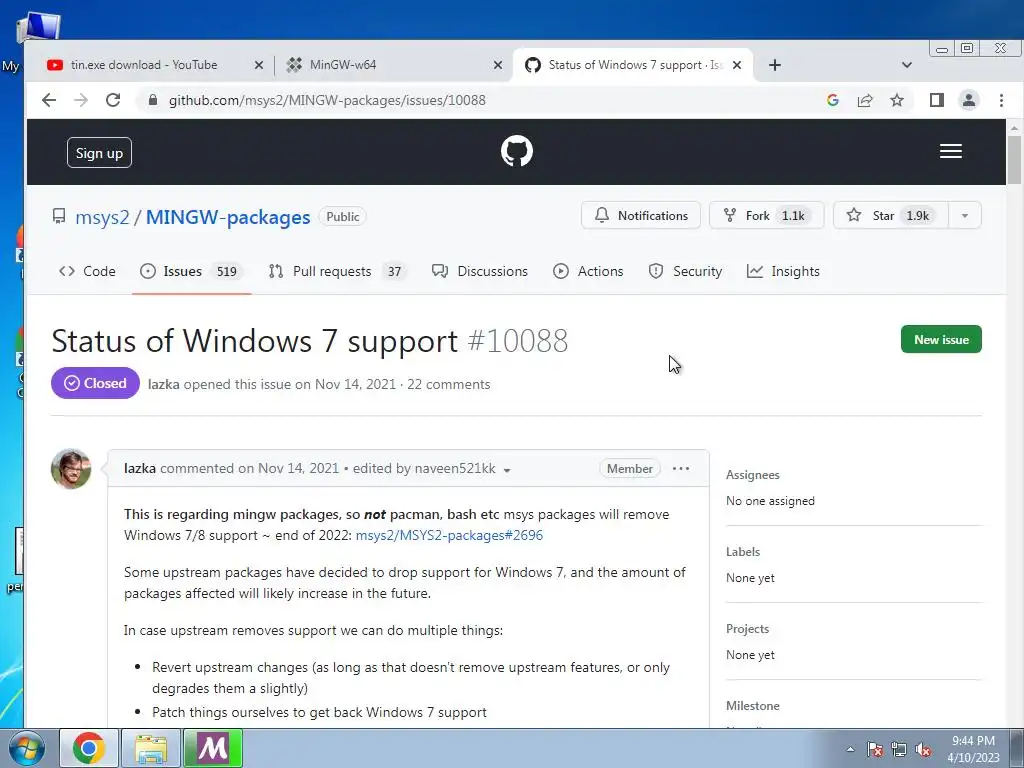
Task: Open the Code repository tab
Action: coord(88,271)
